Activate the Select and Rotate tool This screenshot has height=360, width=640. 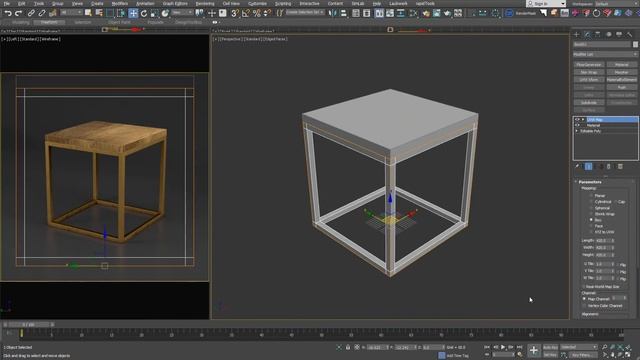(144, 13)
